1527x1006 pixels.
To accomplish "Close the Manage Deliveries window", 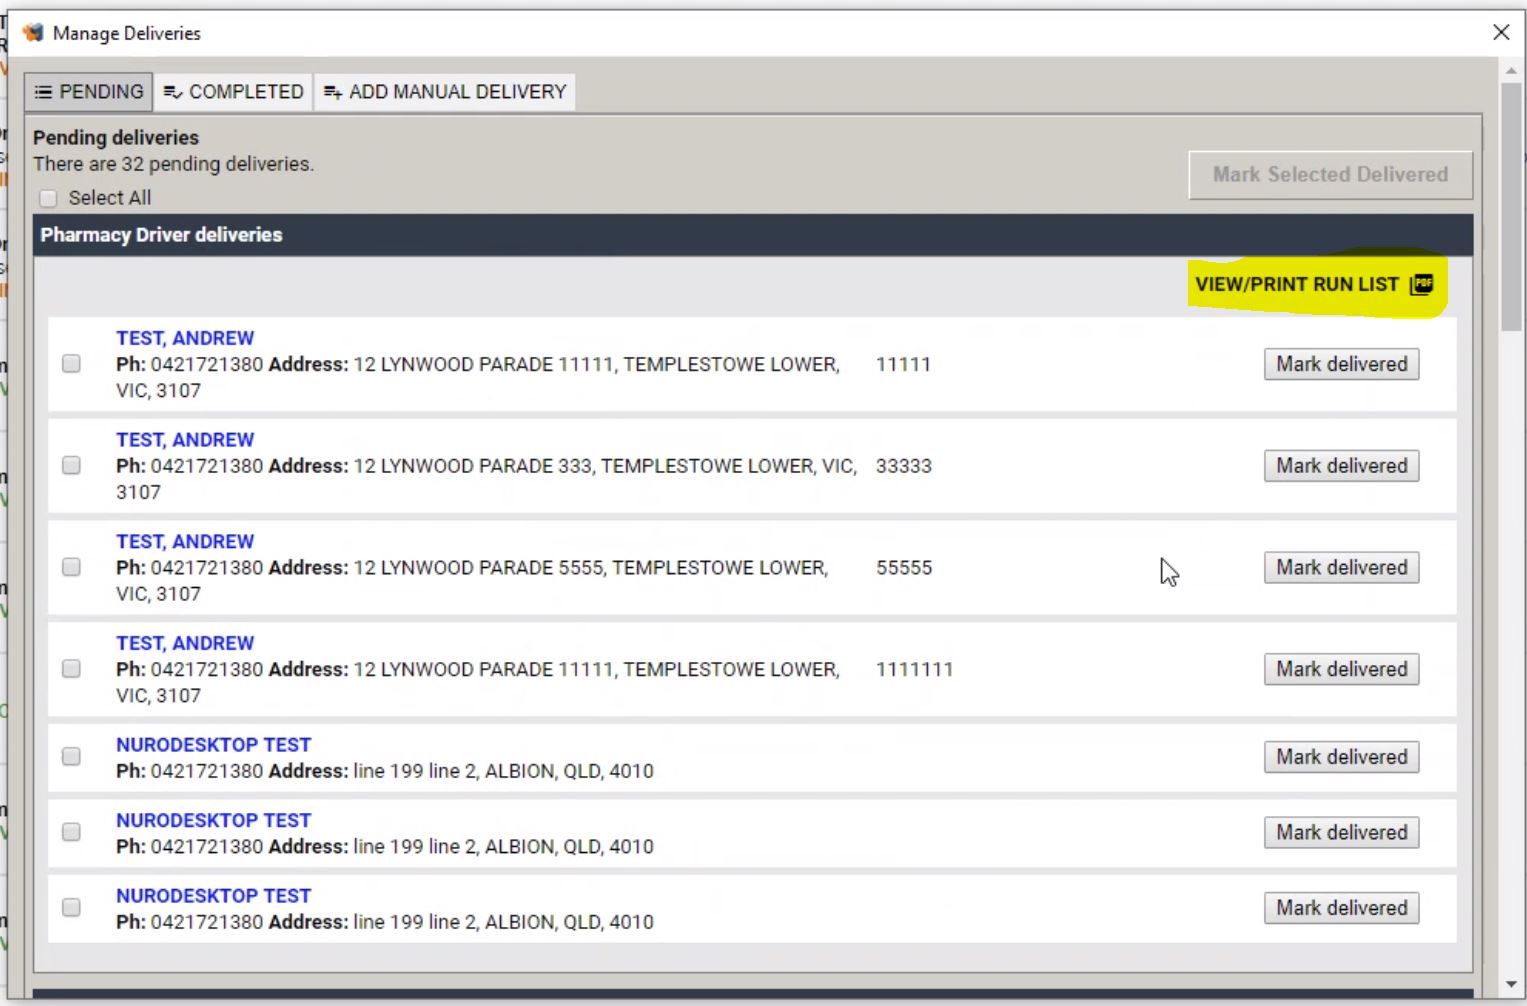I will [1501, 32].
